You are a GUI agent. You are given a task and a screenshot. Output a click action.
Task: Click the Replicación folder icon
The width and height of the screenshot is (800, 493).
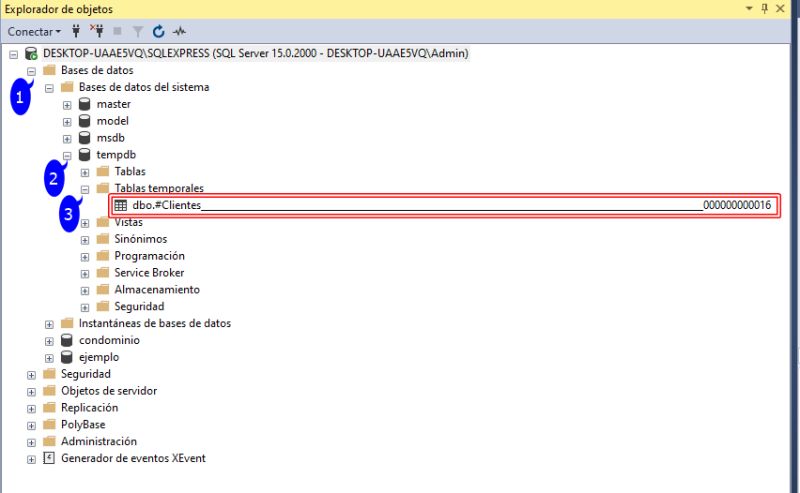pos(49,407)
